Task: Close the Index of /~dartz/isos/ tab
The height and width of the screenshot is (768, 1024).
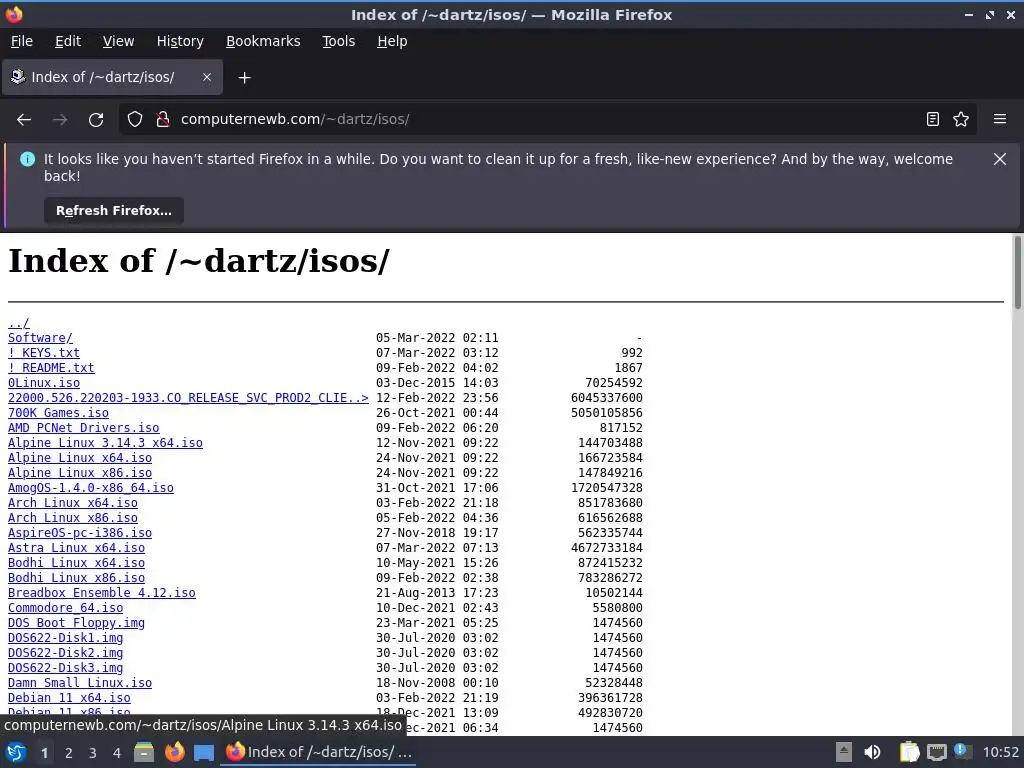Action: (206, 77)
